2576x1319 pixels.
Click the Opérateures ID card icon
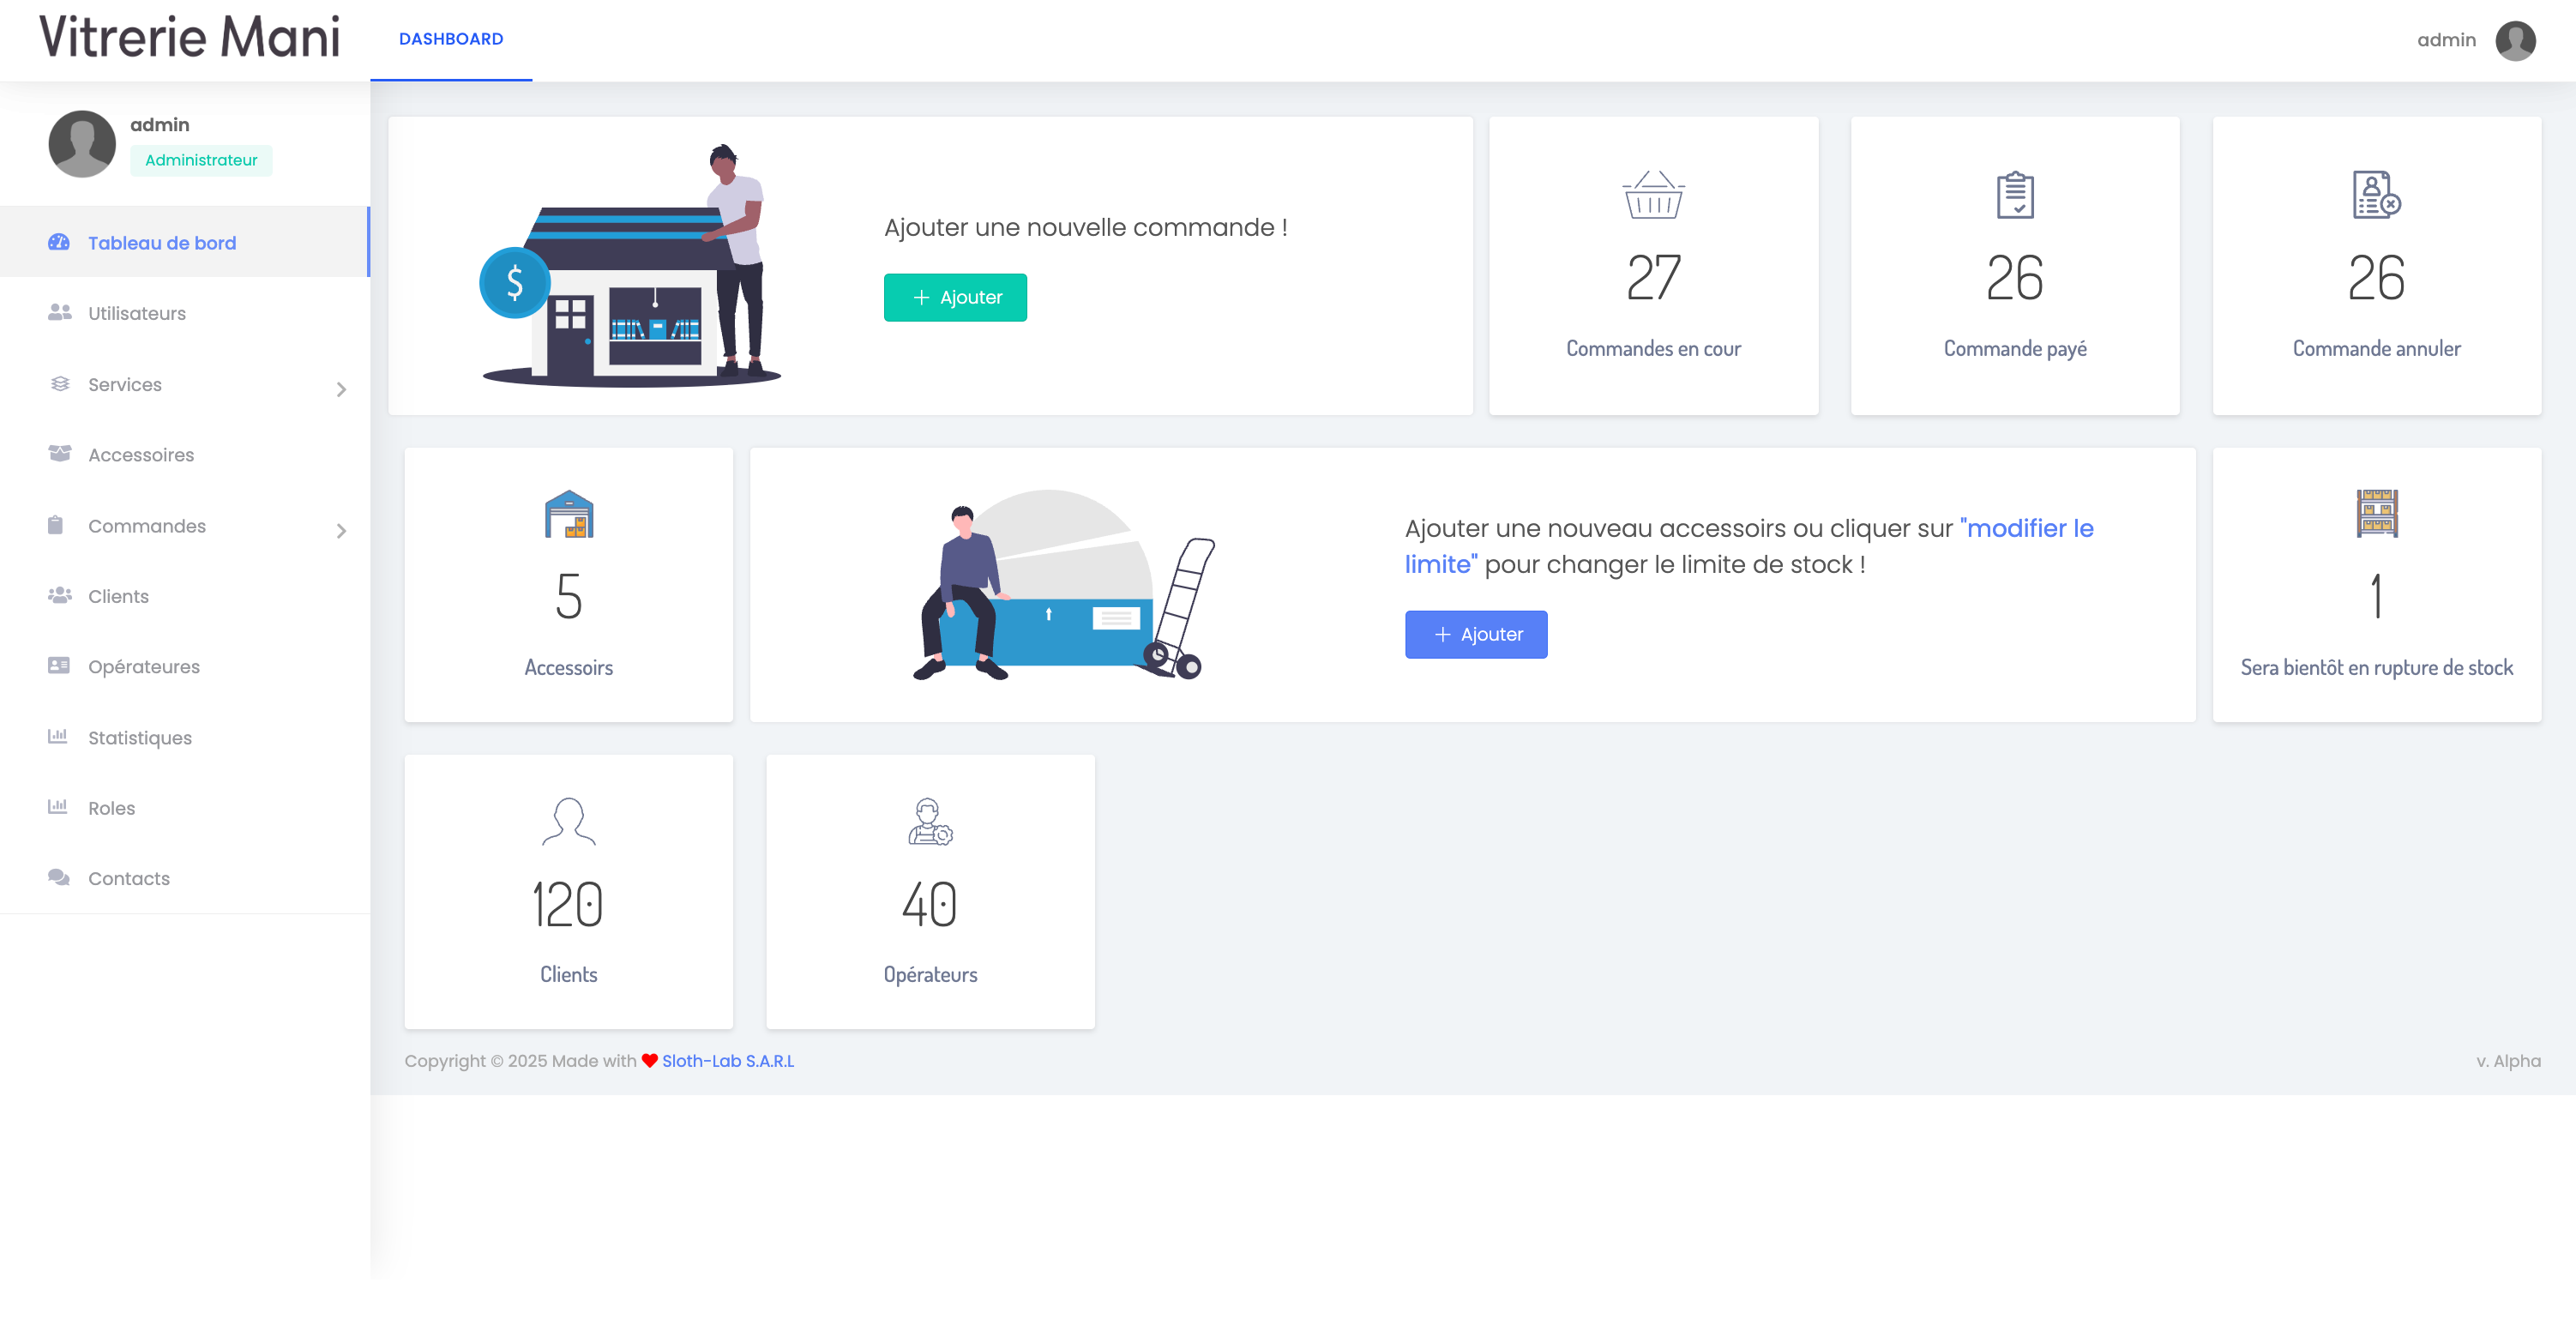tap(59, 665)
